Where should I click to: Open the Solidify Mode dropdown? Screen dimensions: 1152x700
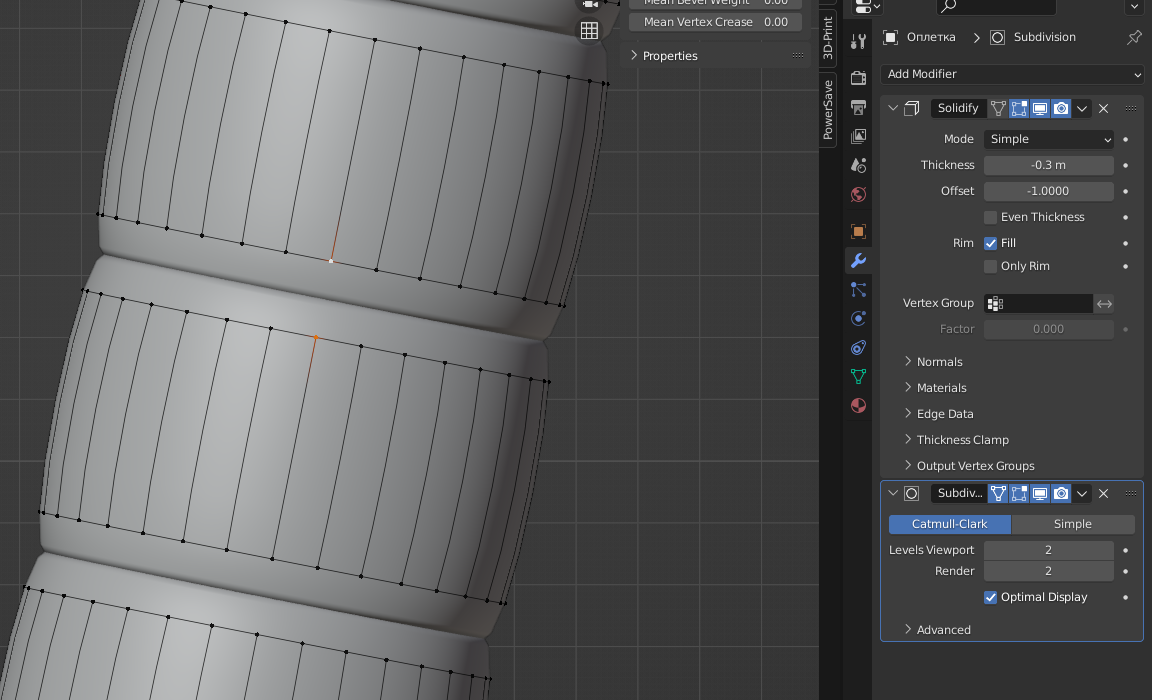[1048, 139]
